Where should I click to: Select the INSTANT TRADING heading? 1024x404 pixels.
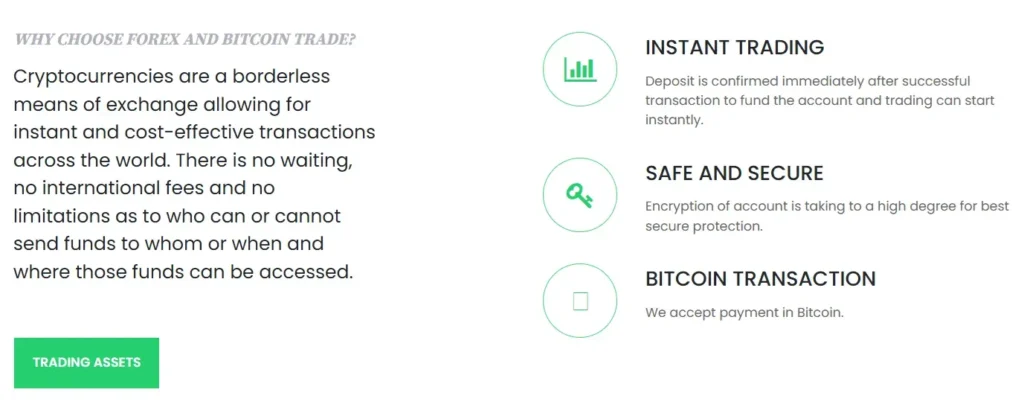click(734, 47)
